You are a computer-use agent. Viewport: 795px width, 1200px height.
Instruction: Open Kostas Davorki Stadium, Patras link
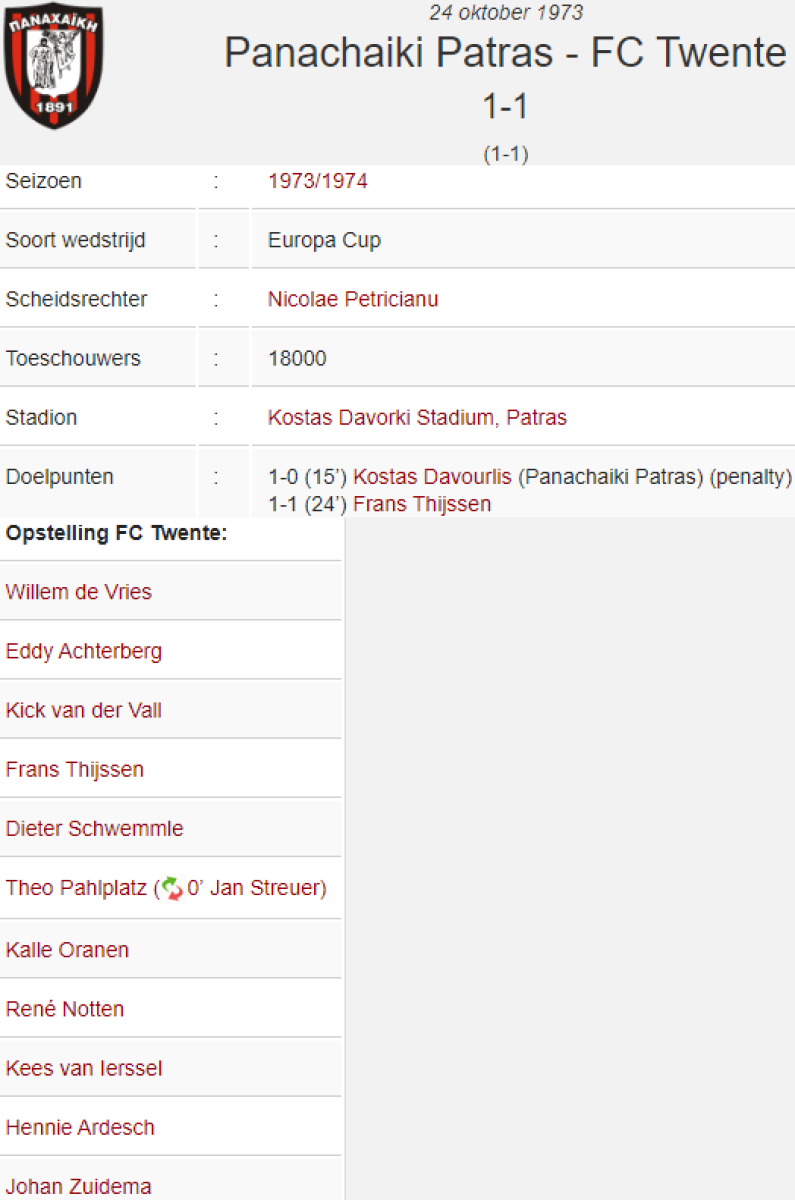(417, 417)
